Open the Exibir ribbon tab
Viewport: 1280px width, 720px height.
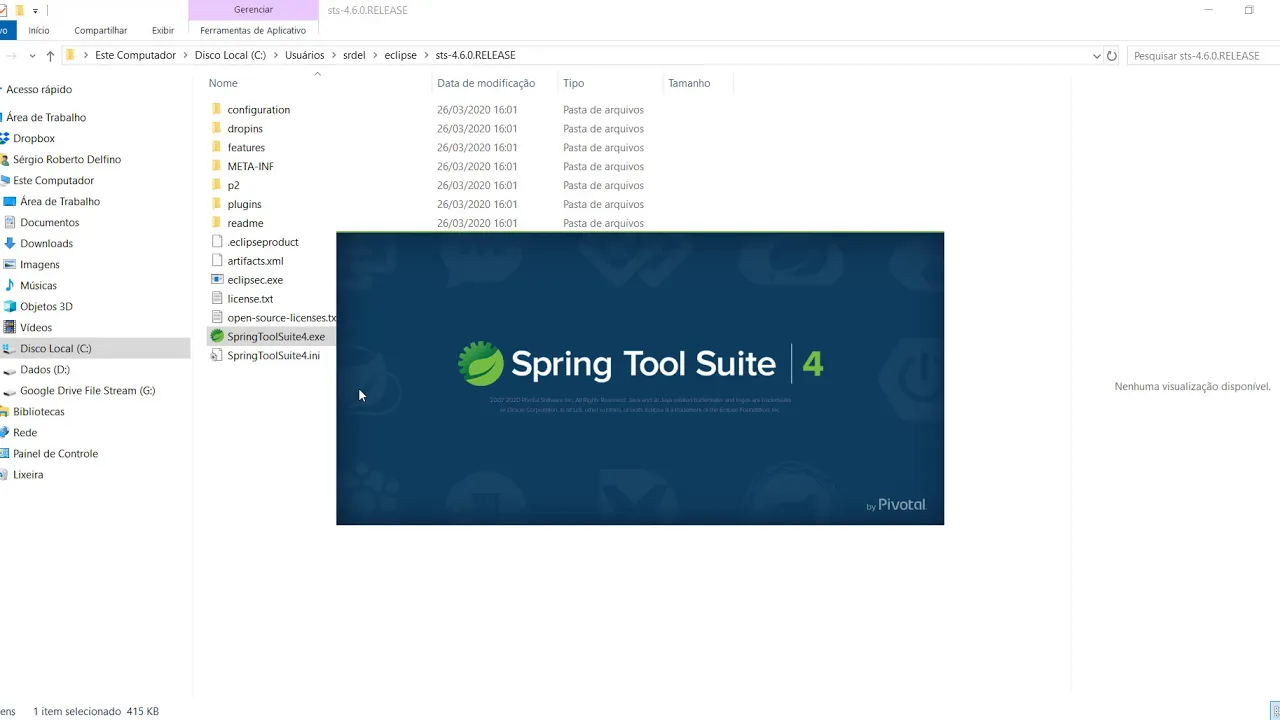163,30
